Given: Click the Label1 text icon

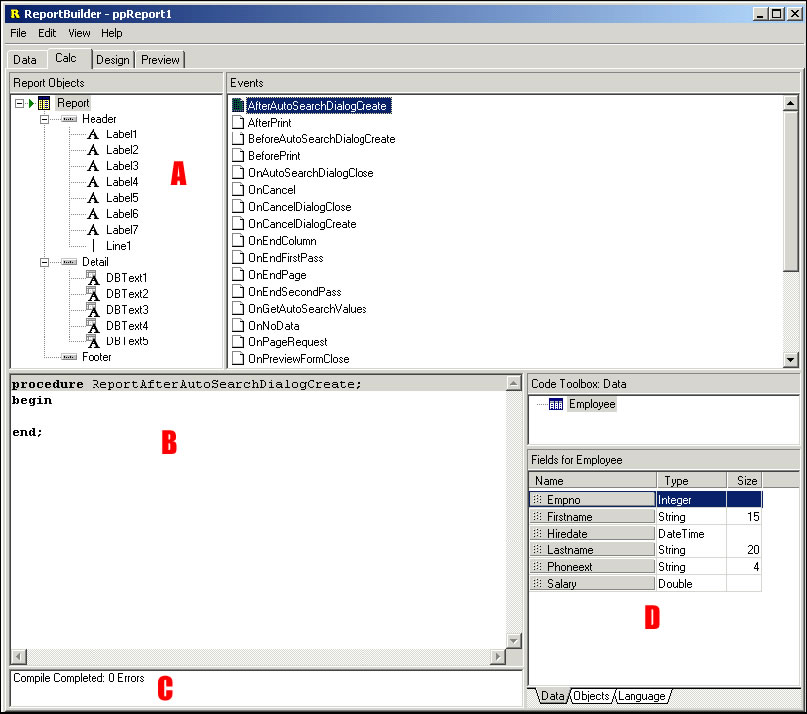Looking at the screenshot, I should tap(93, 134).
